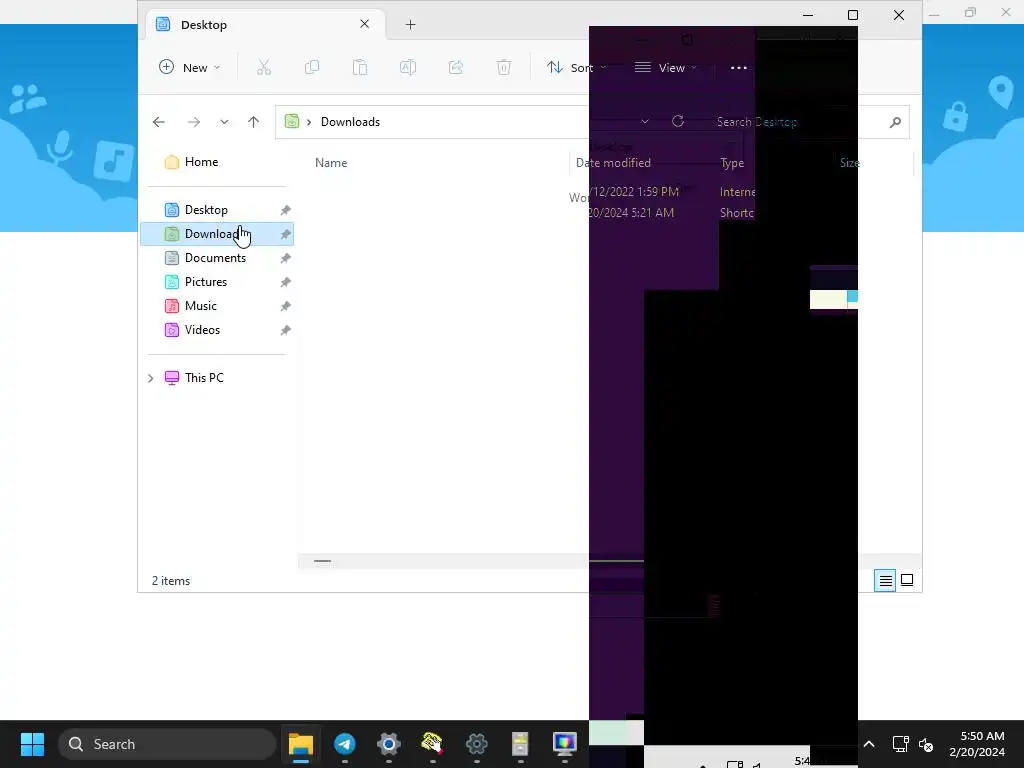This screenshot has height=768, width=1024.
Task: Open Telegram from the taskbar
Action: (x=345, y=744)
